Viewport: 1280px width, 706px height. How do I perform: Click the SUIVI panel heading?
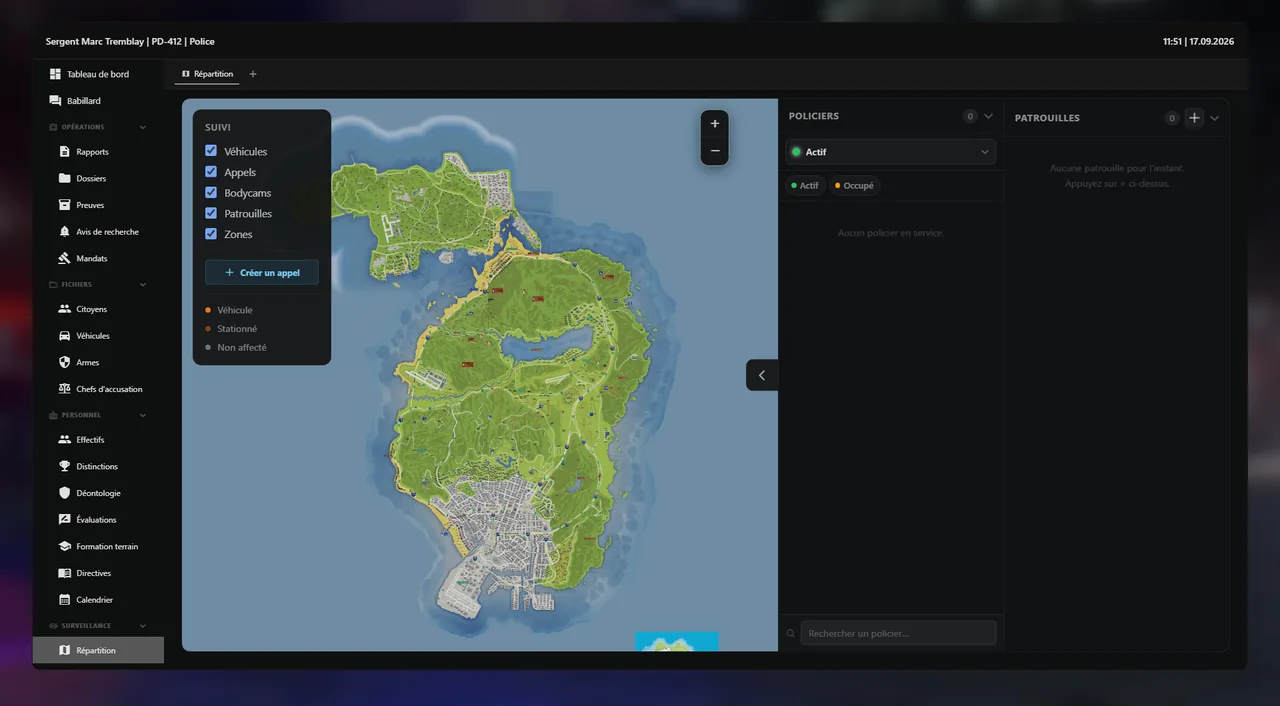coord(218,127)
